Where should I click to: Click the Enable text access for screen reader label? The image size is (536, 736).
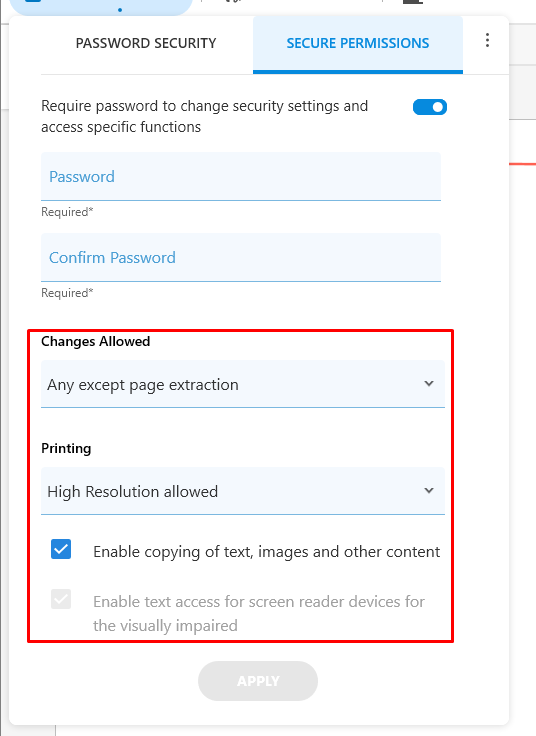point(259,613)
